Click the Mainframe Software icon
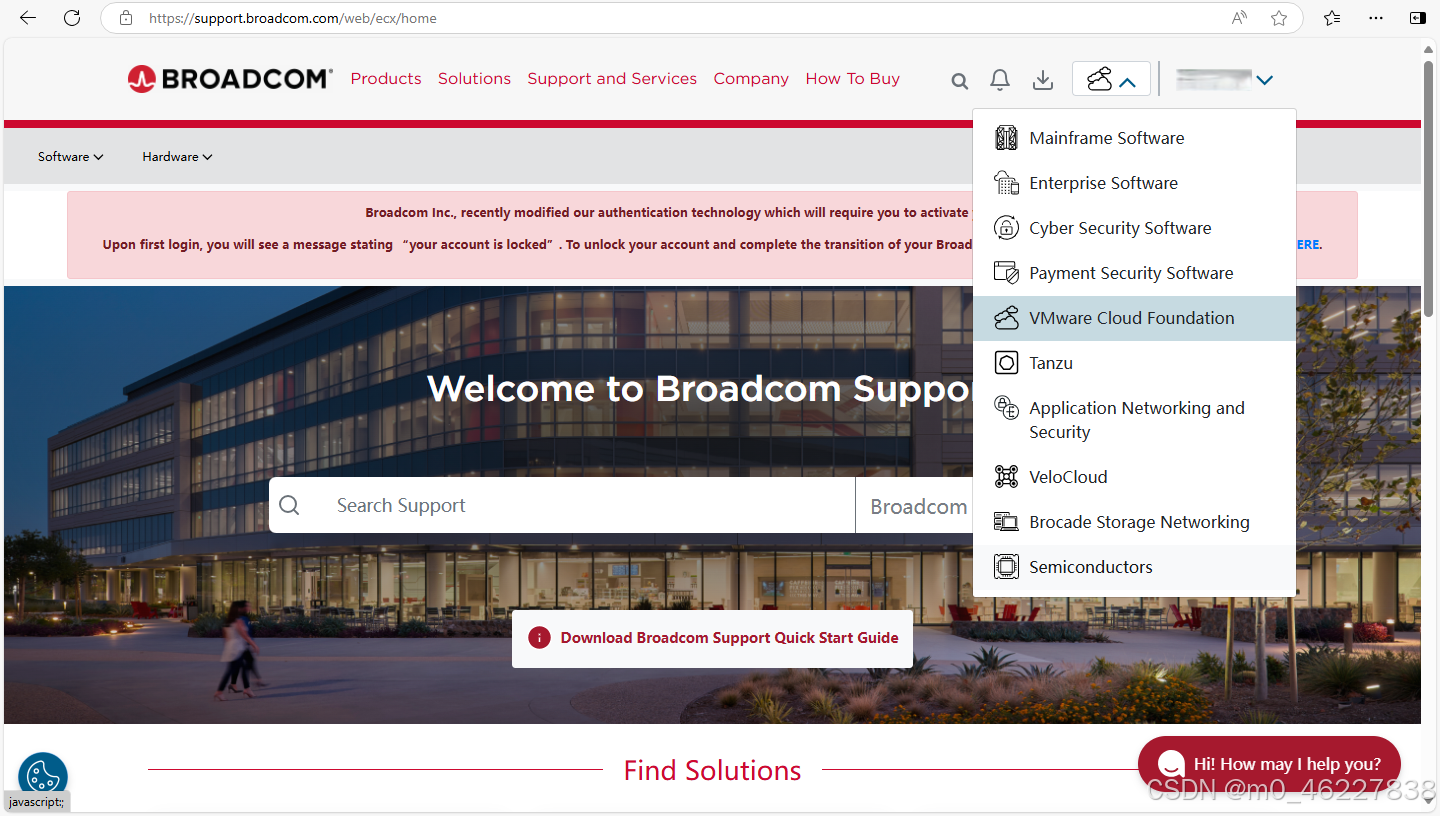This screenshot has width=1440, height=816. [x=1006, y=138]
